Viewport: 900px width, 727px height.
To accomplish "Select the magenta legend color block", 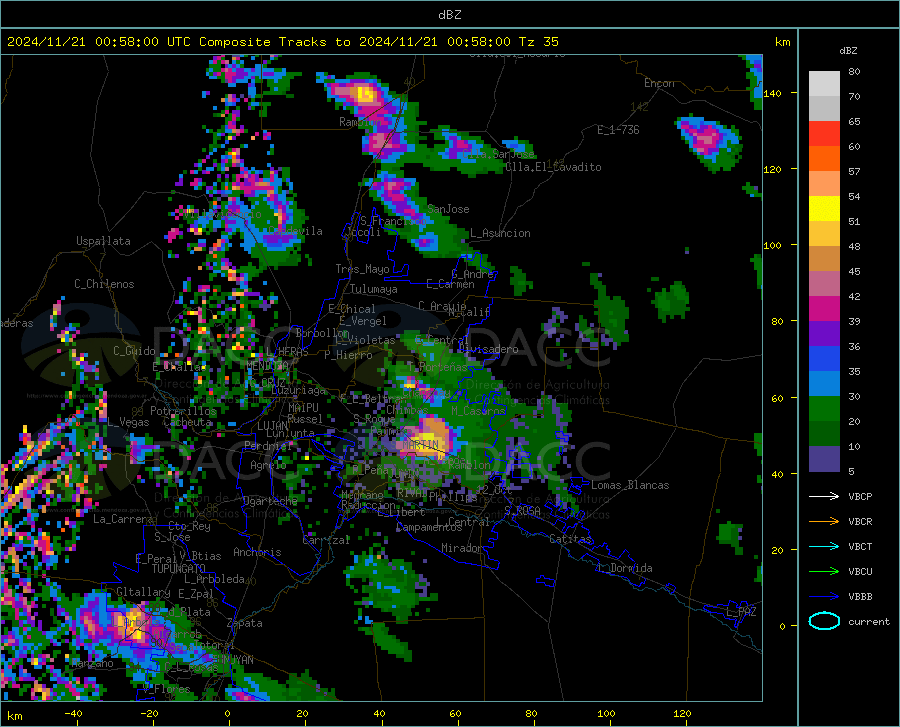I will 824,309.
